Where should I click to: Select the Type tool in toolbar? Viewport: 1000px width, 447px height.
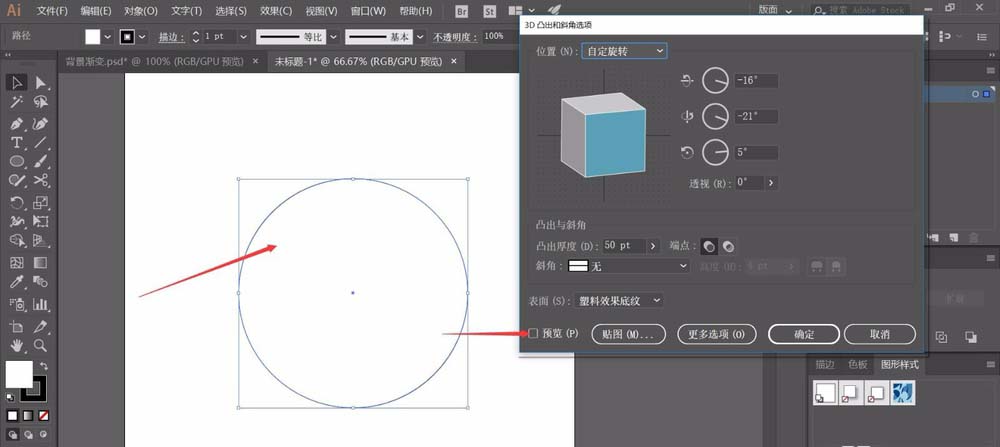point(17,143)
